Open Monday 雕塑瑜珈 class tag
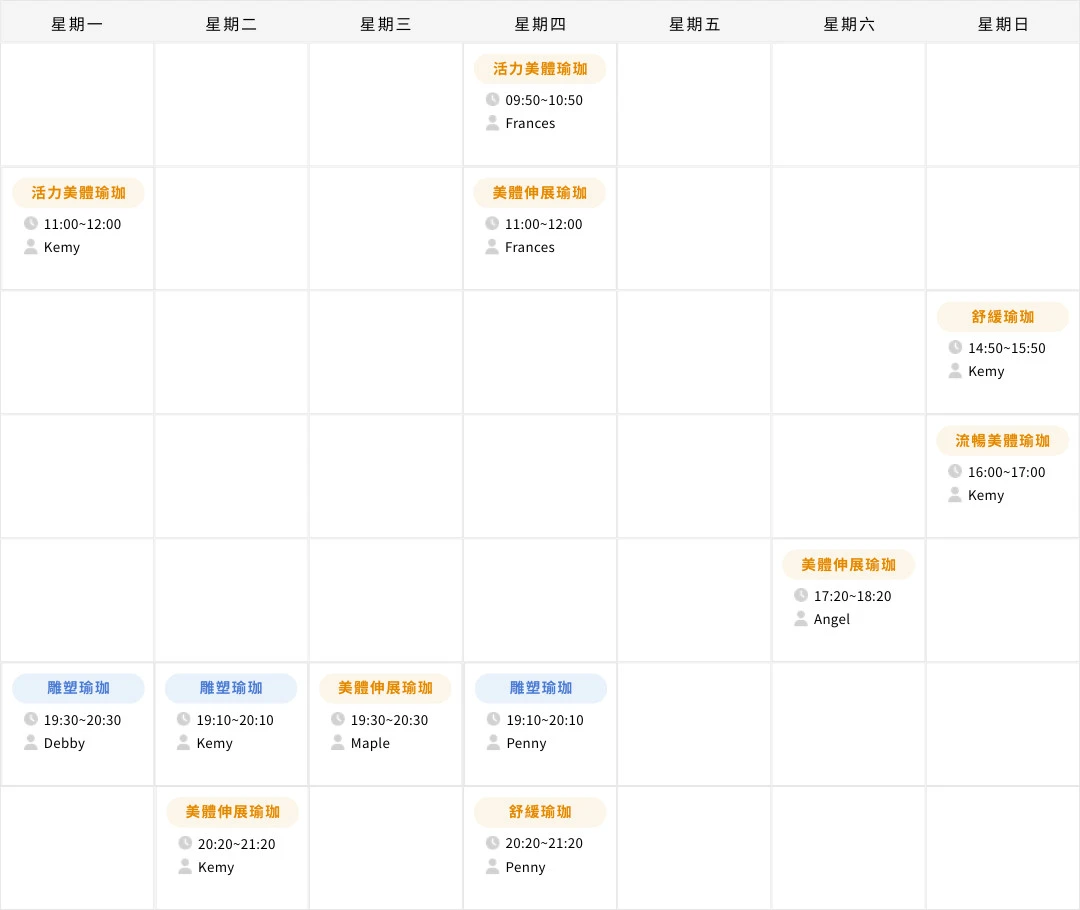Screen dimensions: 1080x910 [x=79, y=688]
